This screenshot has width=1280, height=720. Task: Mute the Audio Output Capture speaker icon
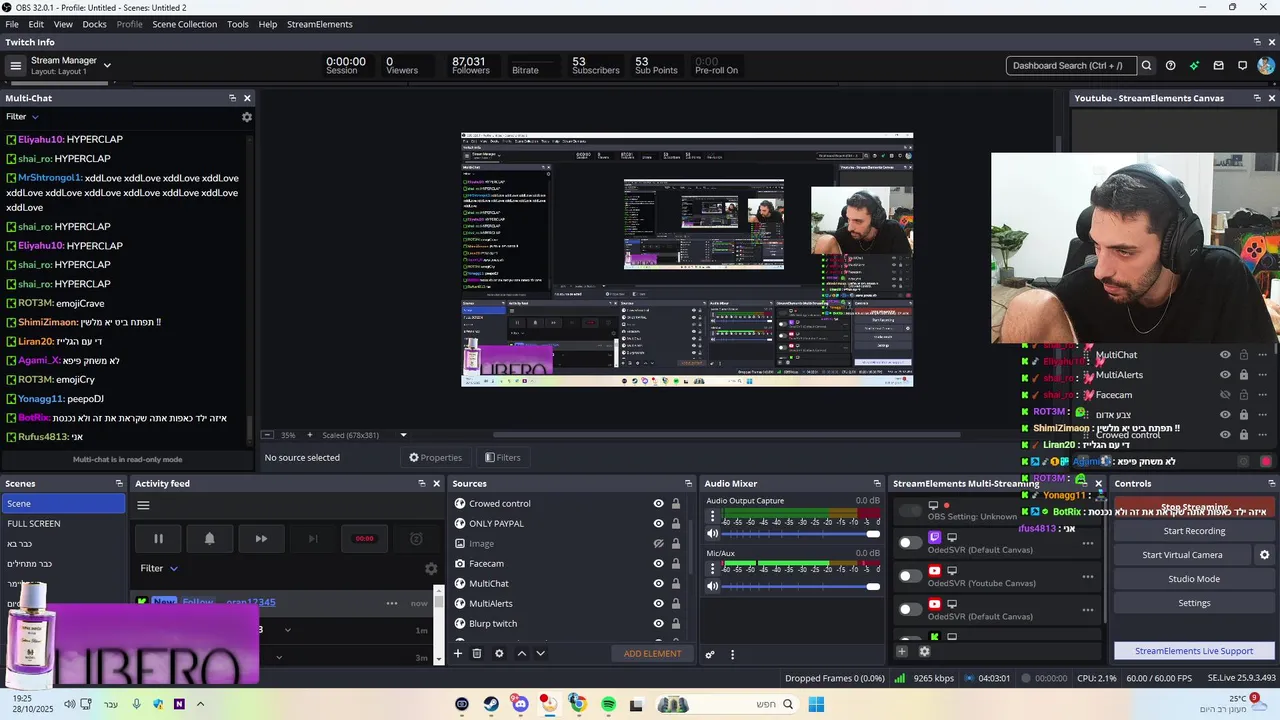click(x=713, y=533)
